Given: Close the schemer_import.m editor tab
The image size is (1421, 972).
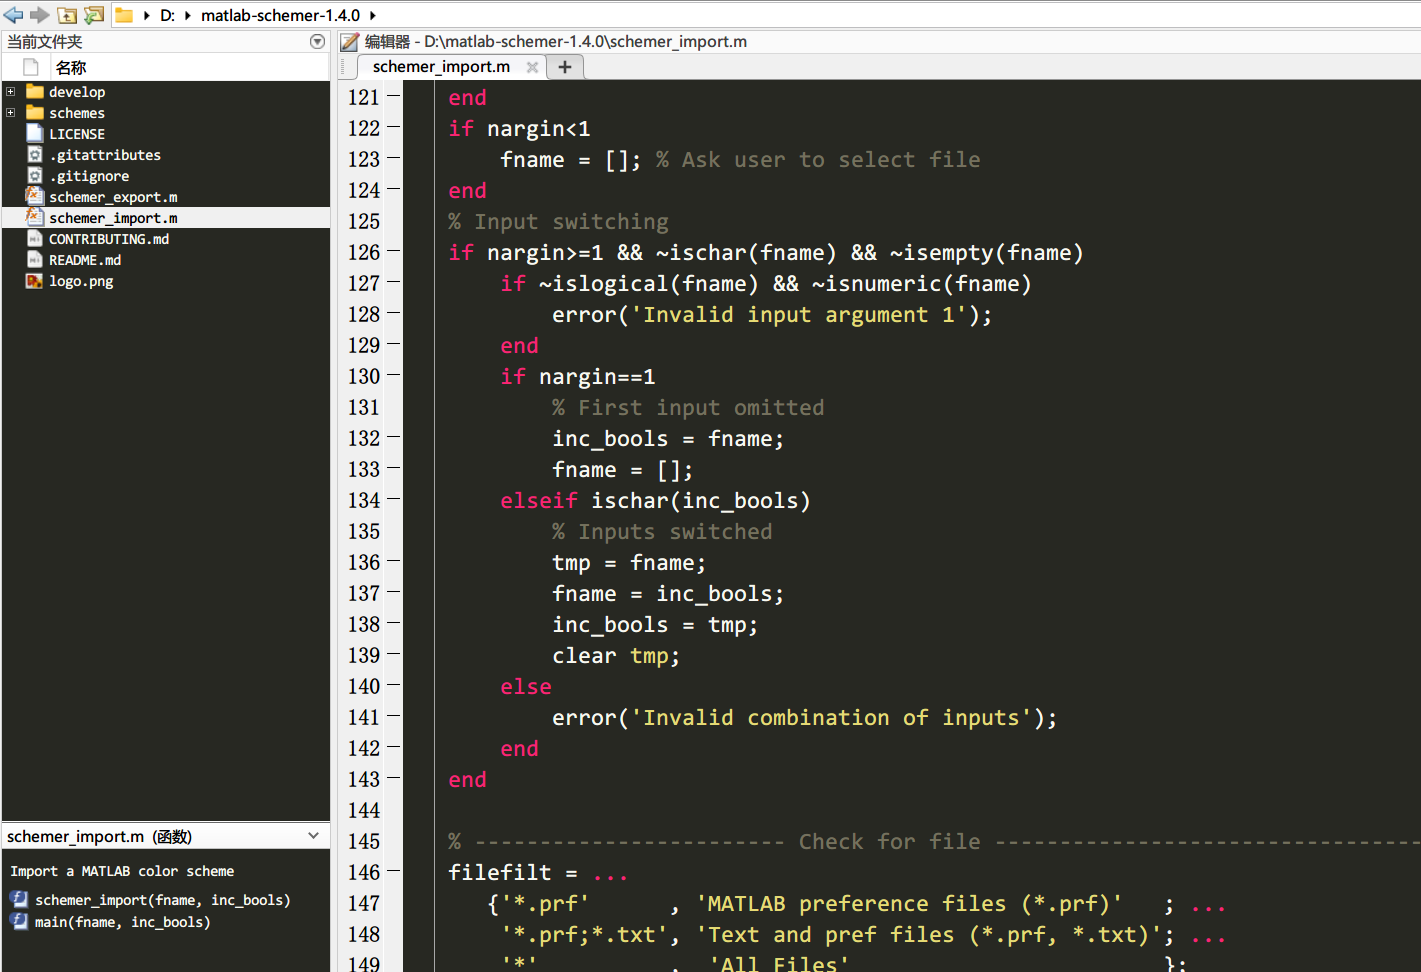Looking at the screenshot, I should coord(532,67).
